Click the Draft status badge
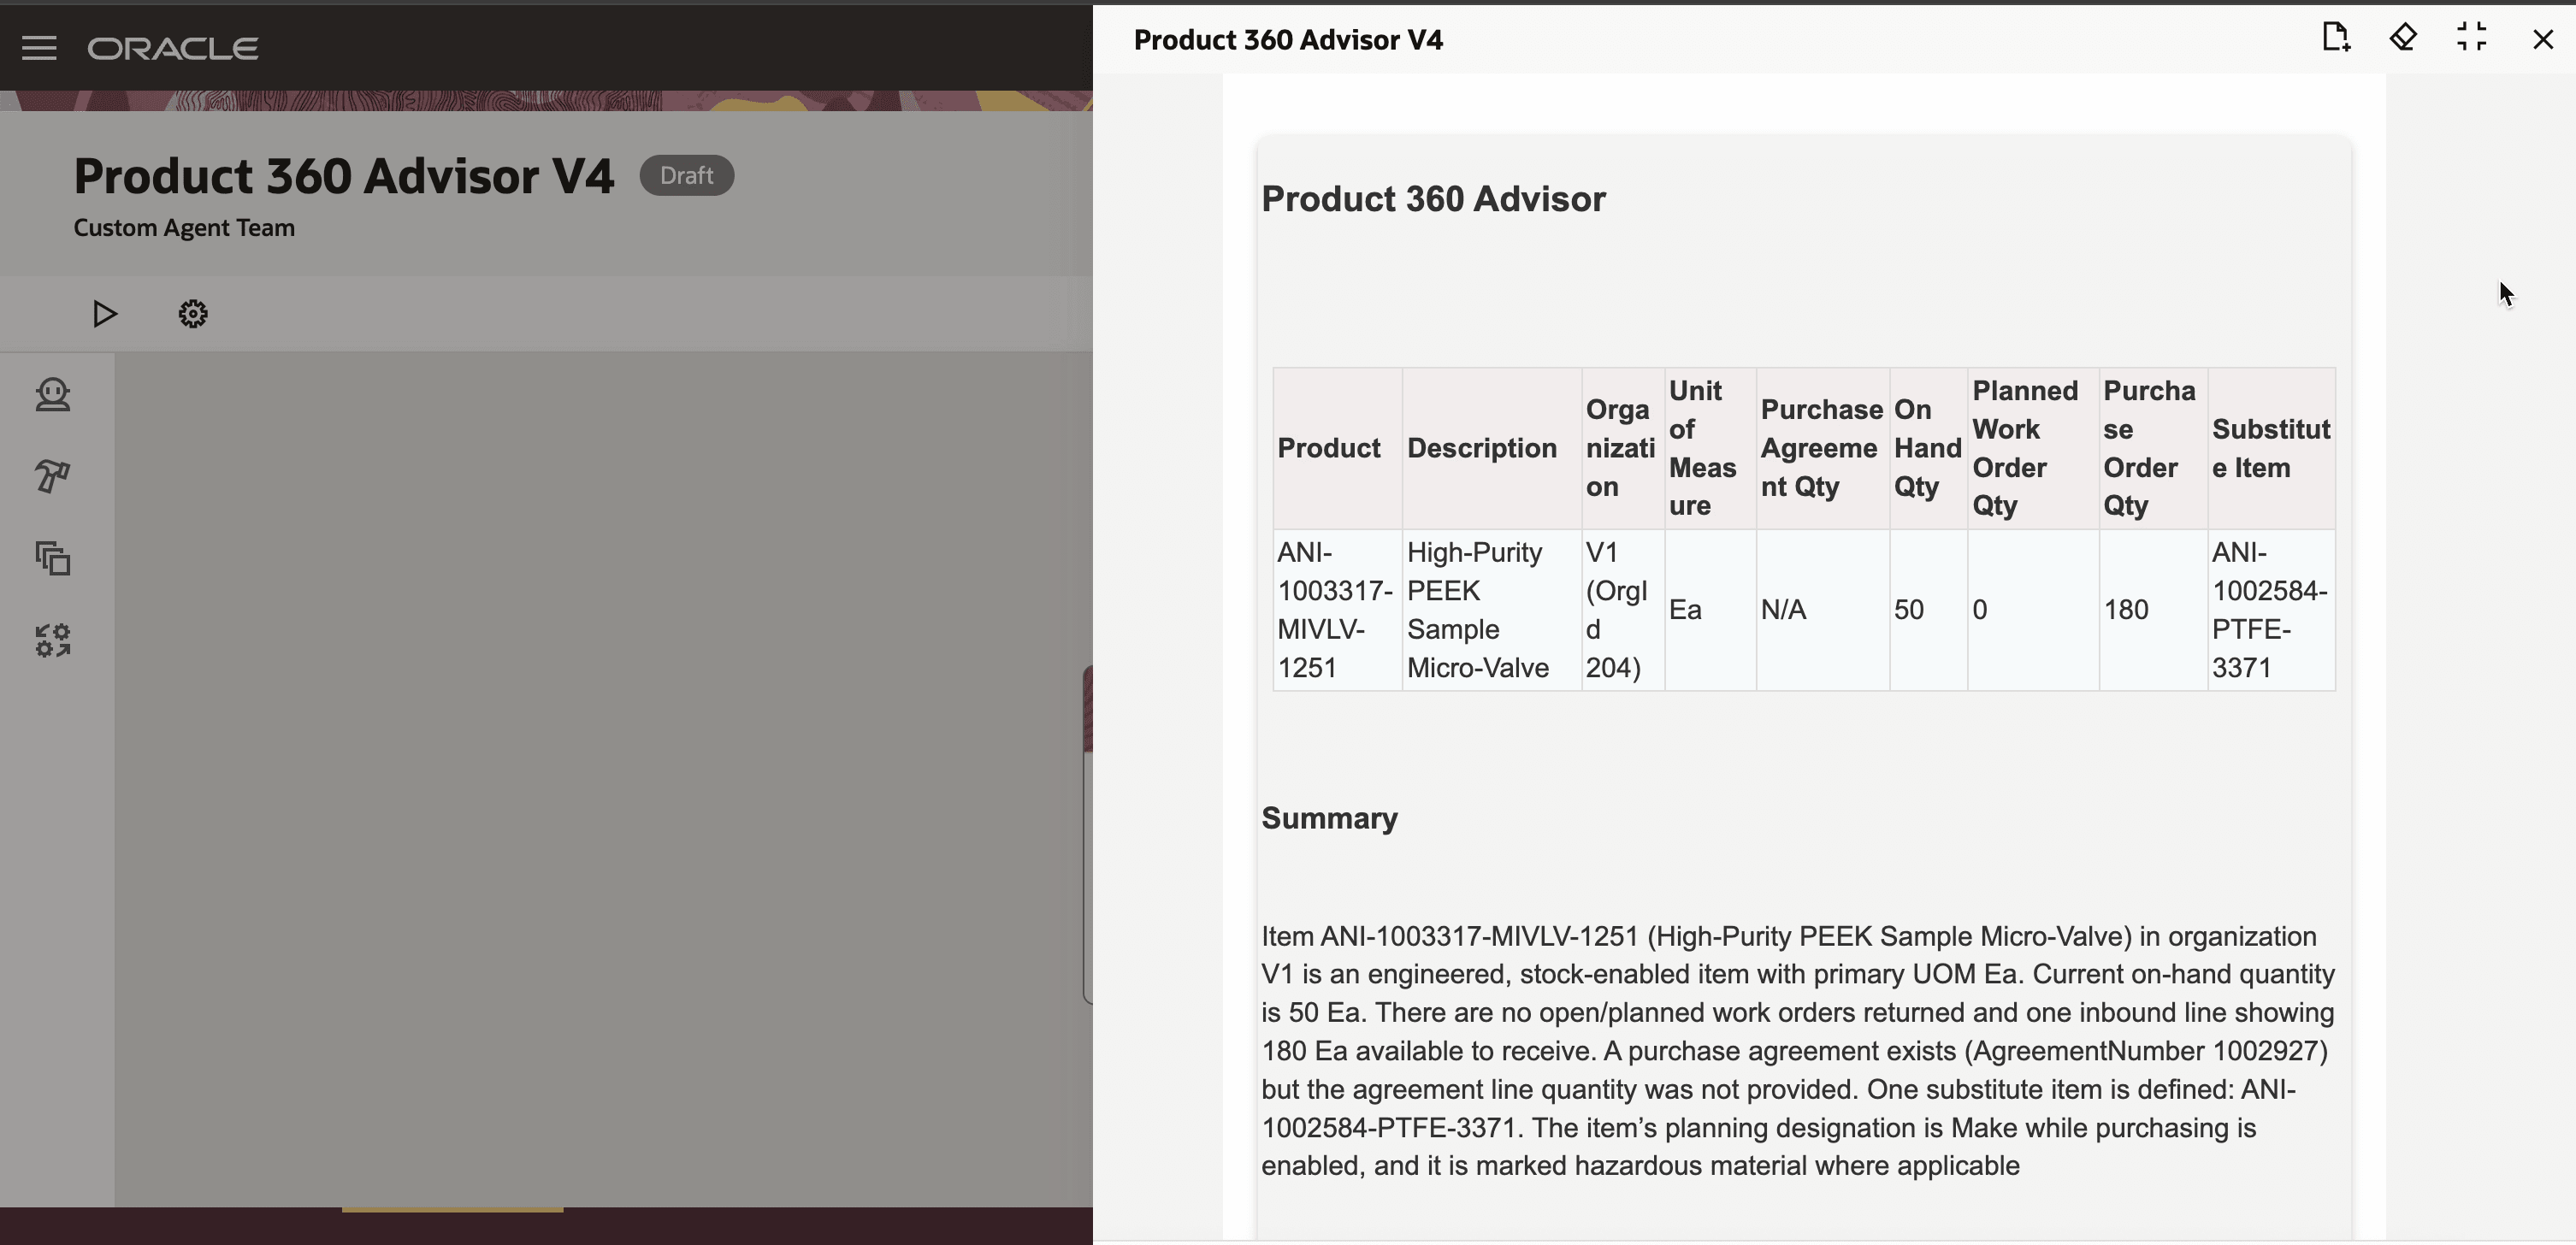 point(686,175)
